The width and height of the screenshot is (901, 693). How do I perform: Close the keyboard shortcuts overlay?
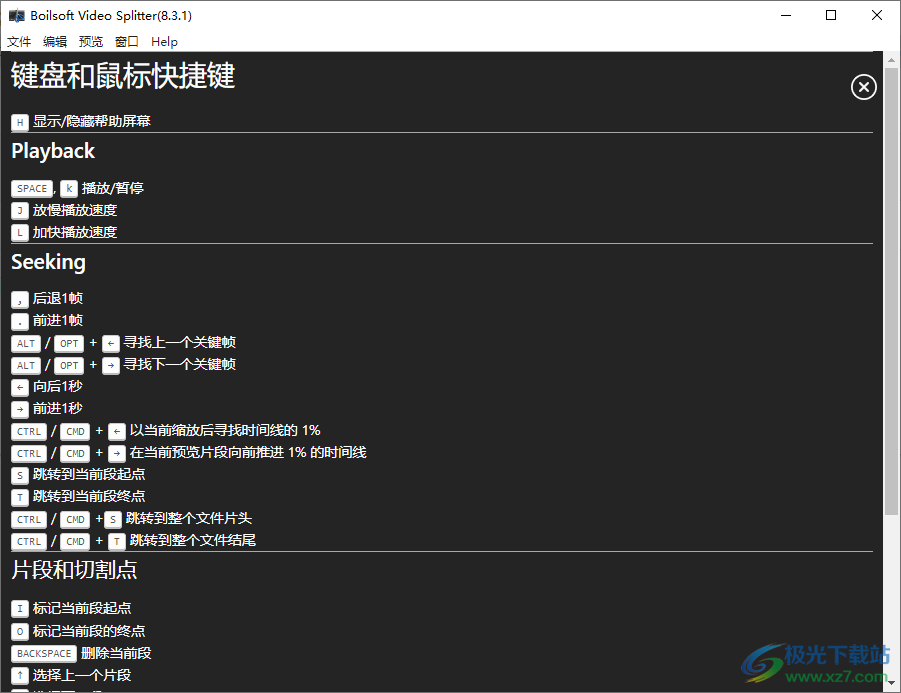pyautogui.click(x=863, y=87)
